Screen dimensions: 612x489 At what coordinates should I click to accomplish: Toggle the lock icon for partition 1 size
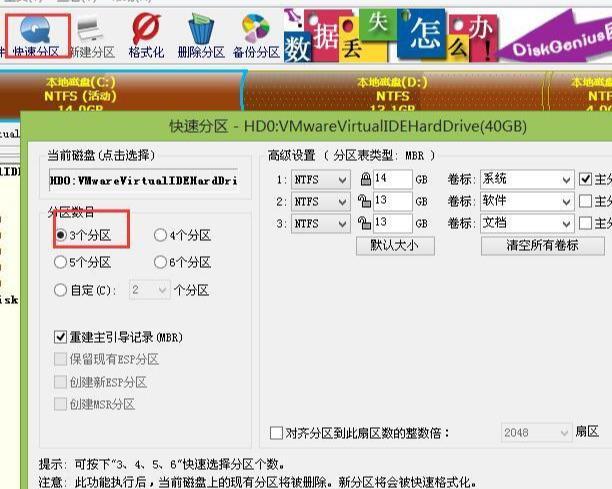(x=365, y=179)
